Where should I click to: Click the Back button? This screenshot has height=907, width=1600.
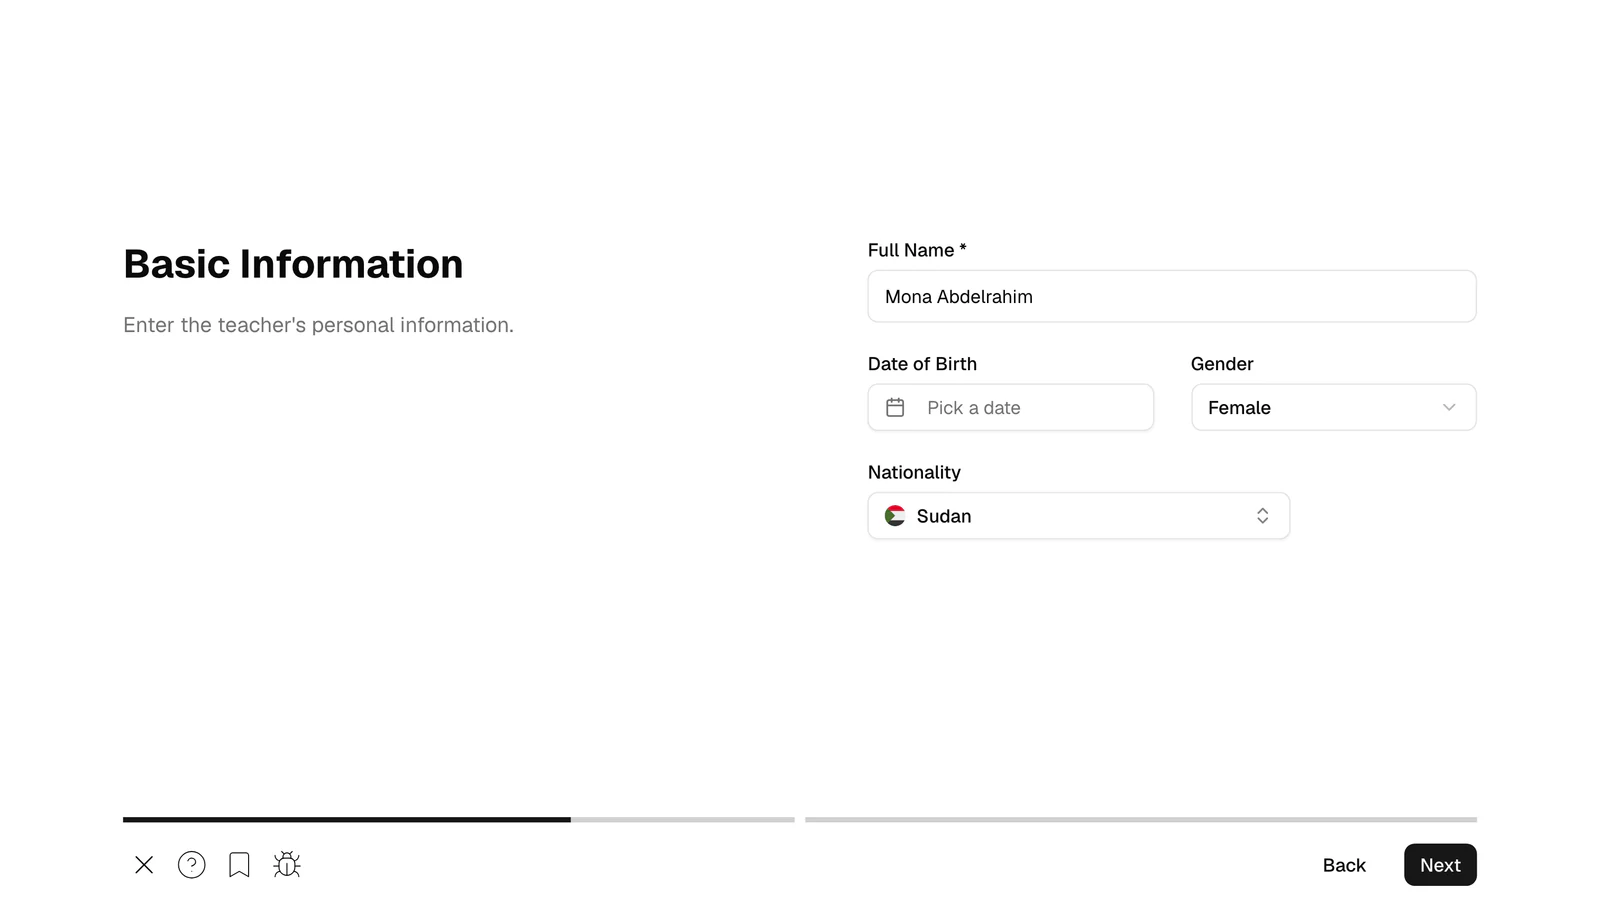(x=1344, y=865)
